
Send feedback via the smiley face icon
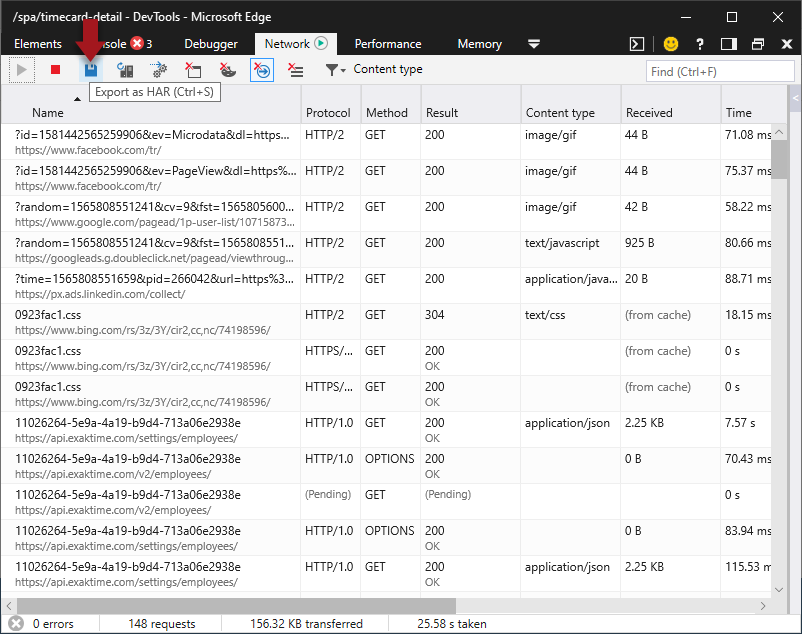coord(671,44)
